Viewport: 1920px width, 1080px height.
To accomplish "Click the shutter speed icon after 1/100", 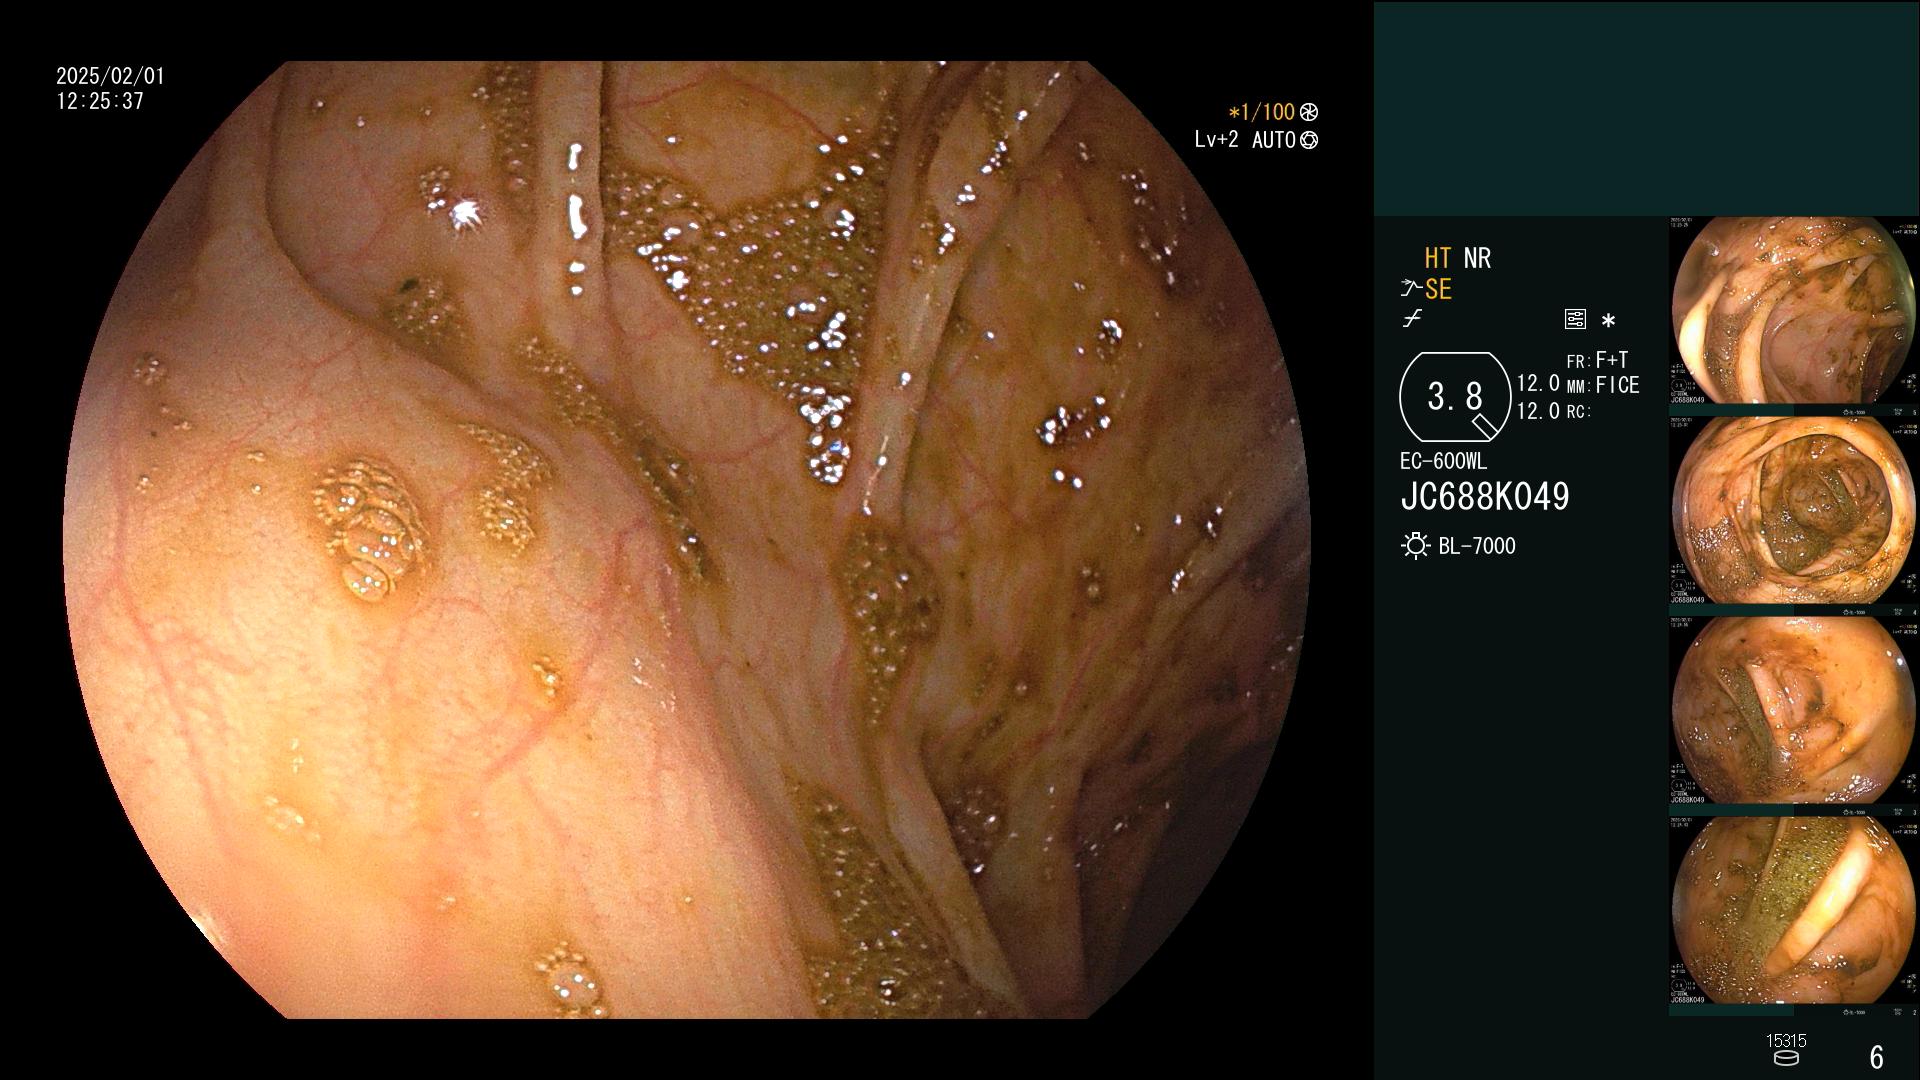I will (x=1309, y=112).
